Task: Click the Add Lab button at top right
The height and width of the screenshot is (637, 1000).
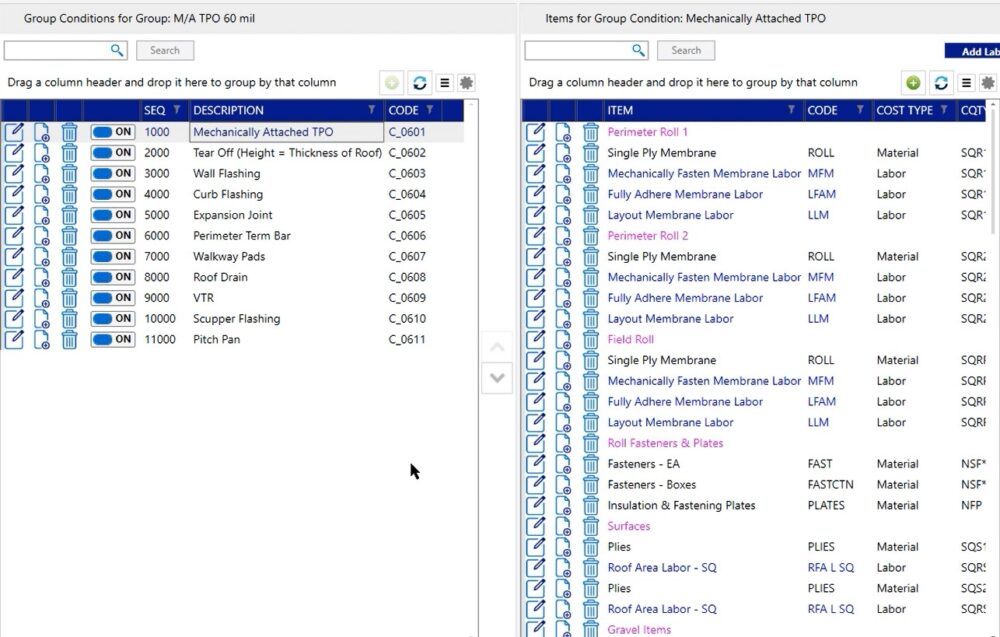Action: (977, 50)
